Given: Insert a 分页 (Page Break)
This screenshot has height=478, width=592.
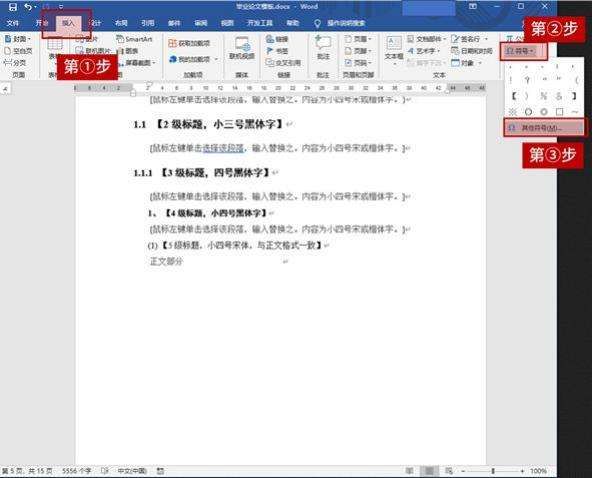Looking at the screenshot, I should (15, 63).
